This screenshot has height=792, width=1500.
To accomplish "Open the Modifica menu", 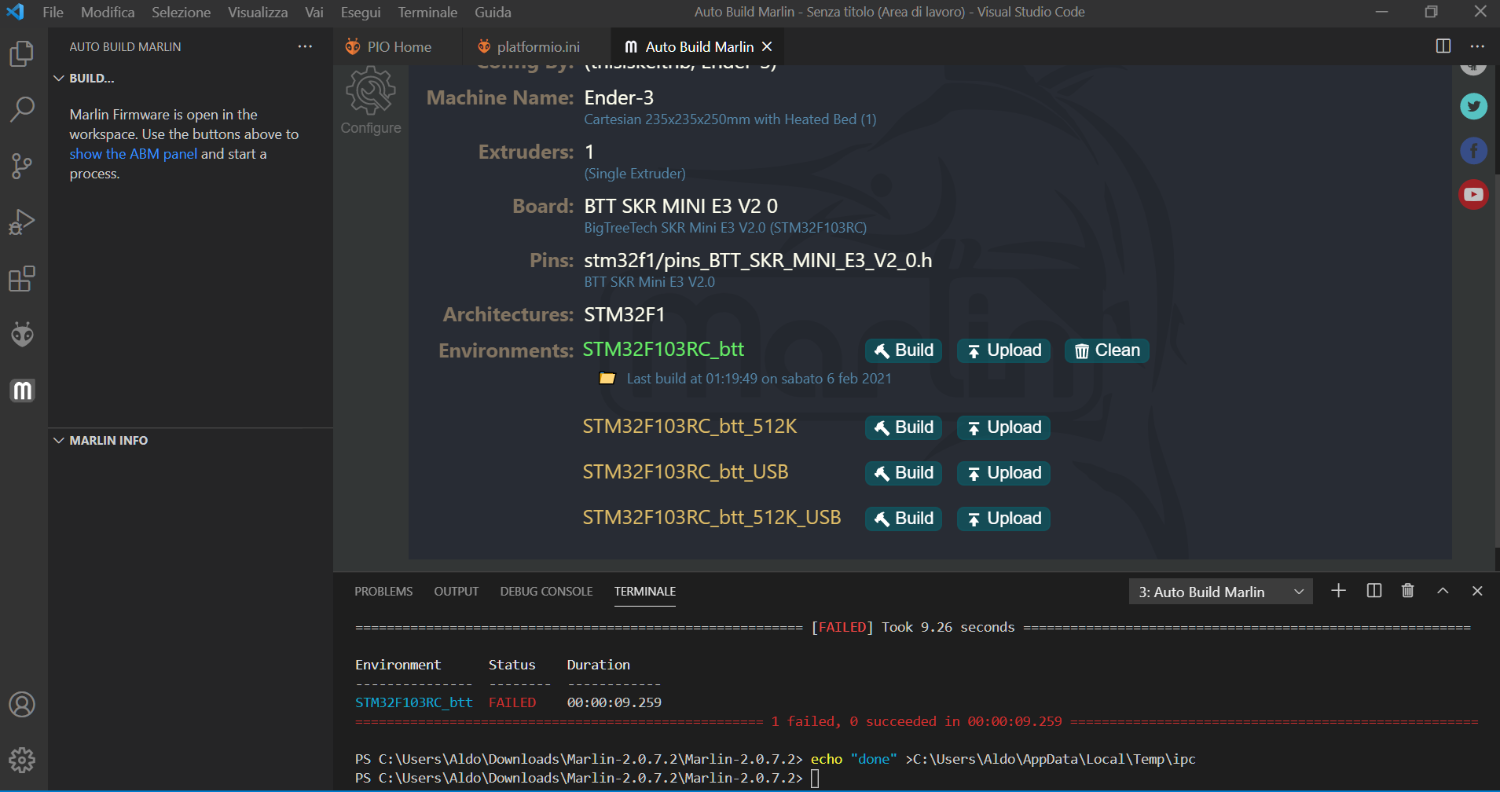I will (108, 12).
